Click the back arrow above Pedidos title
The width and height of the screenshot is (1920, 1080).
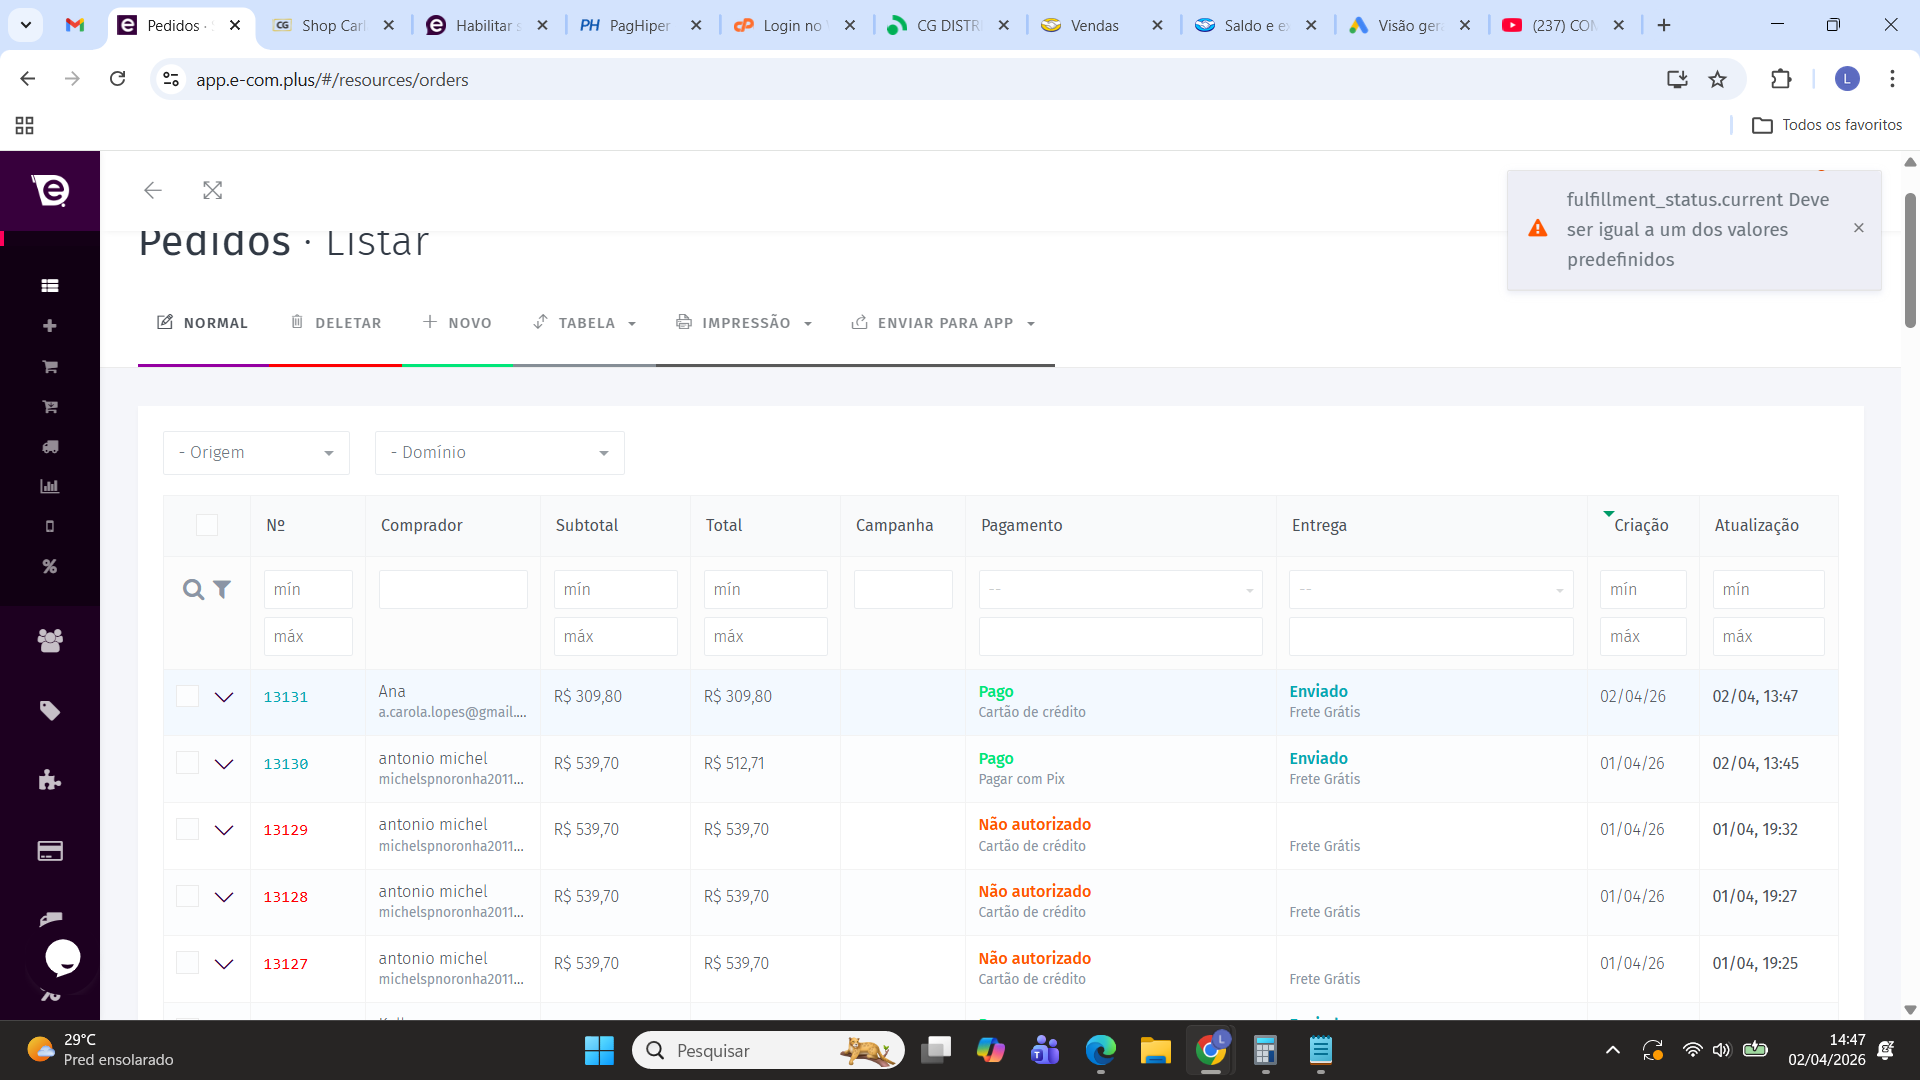(x=152, y=190)
